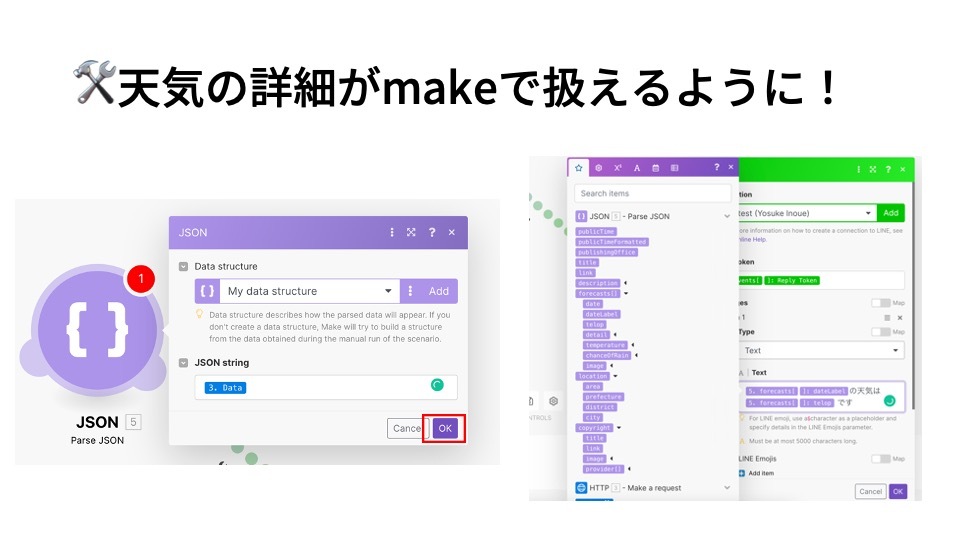Select the prefecture pill
The height and width of the screenshot is (540, 960).
click(603, 397)
